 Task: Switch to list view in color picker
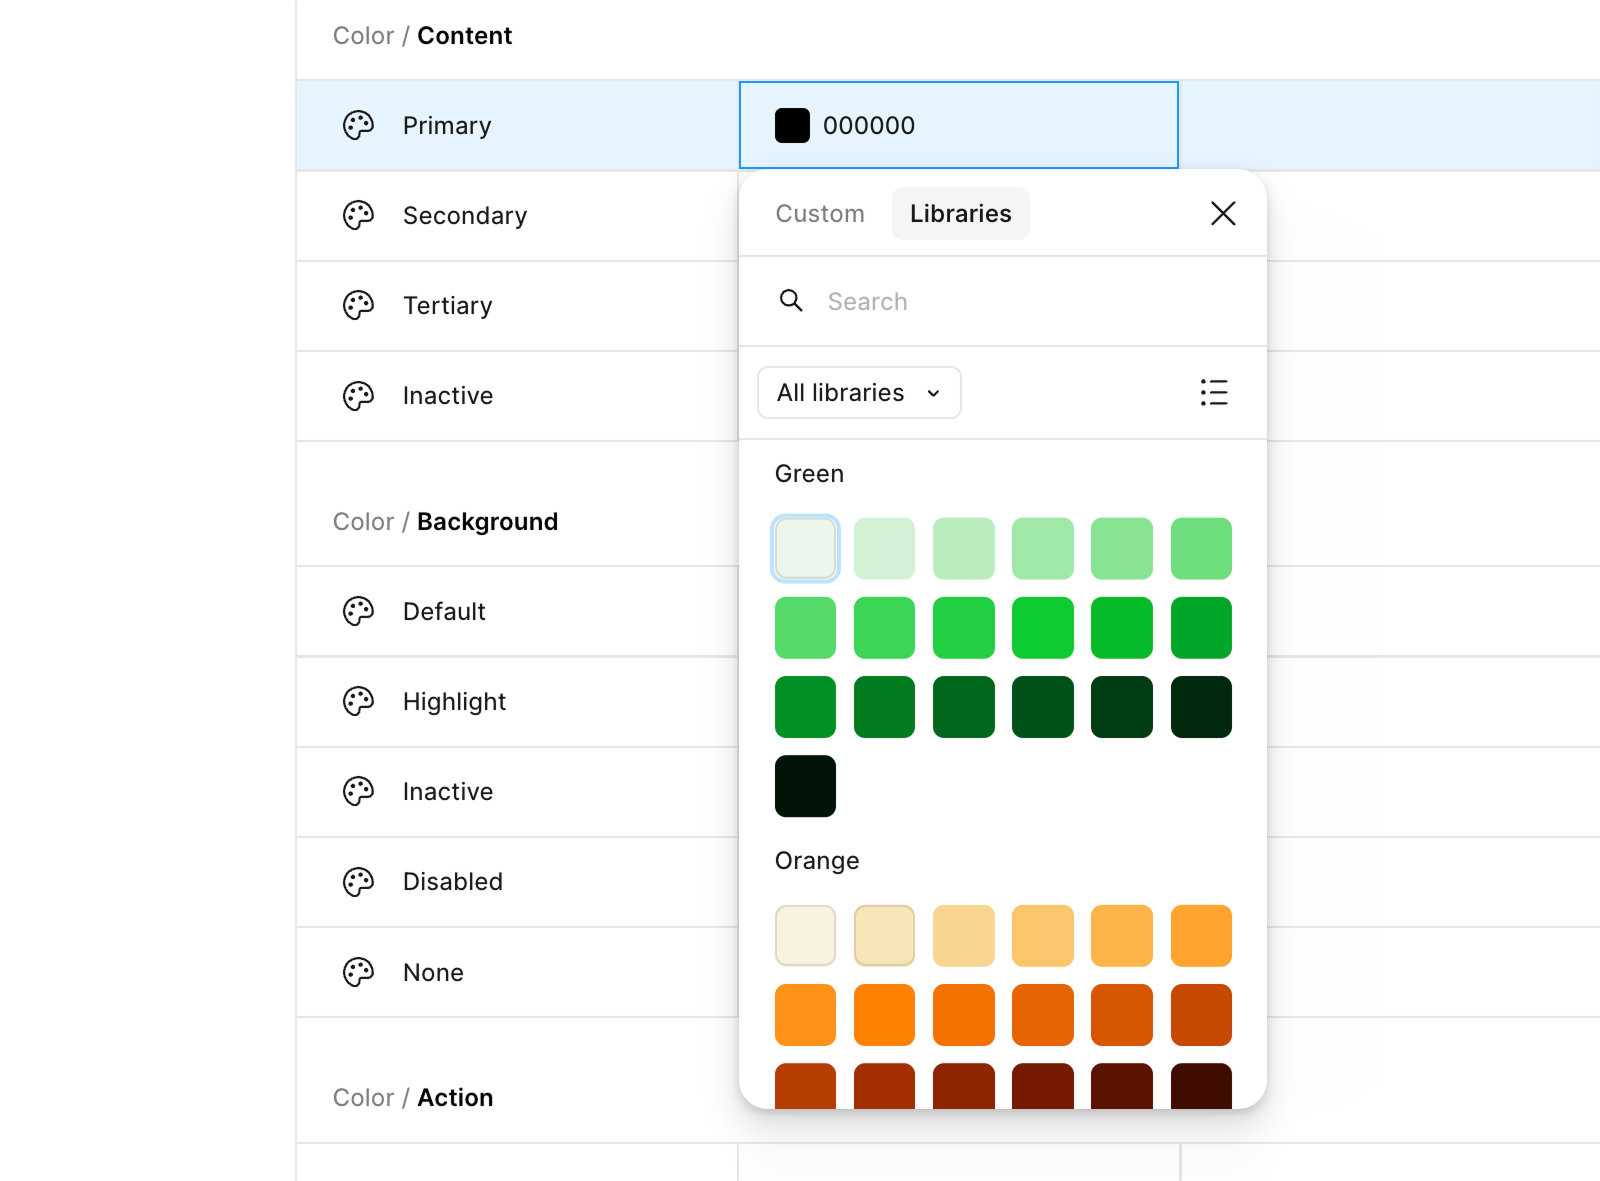pos(1213,392)
